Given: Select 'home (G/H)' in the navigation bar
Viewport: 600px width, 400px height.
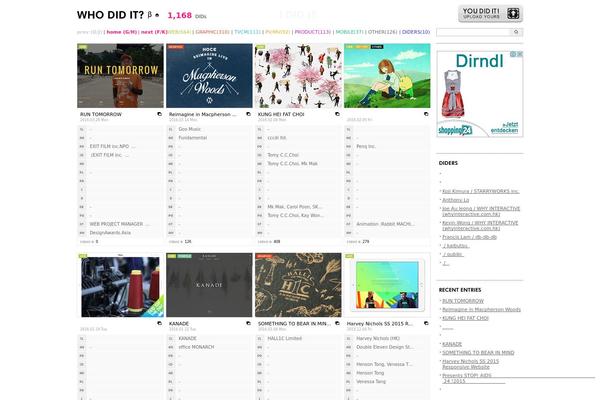Looking at the screenshot, I should click(x=121, y=32).
